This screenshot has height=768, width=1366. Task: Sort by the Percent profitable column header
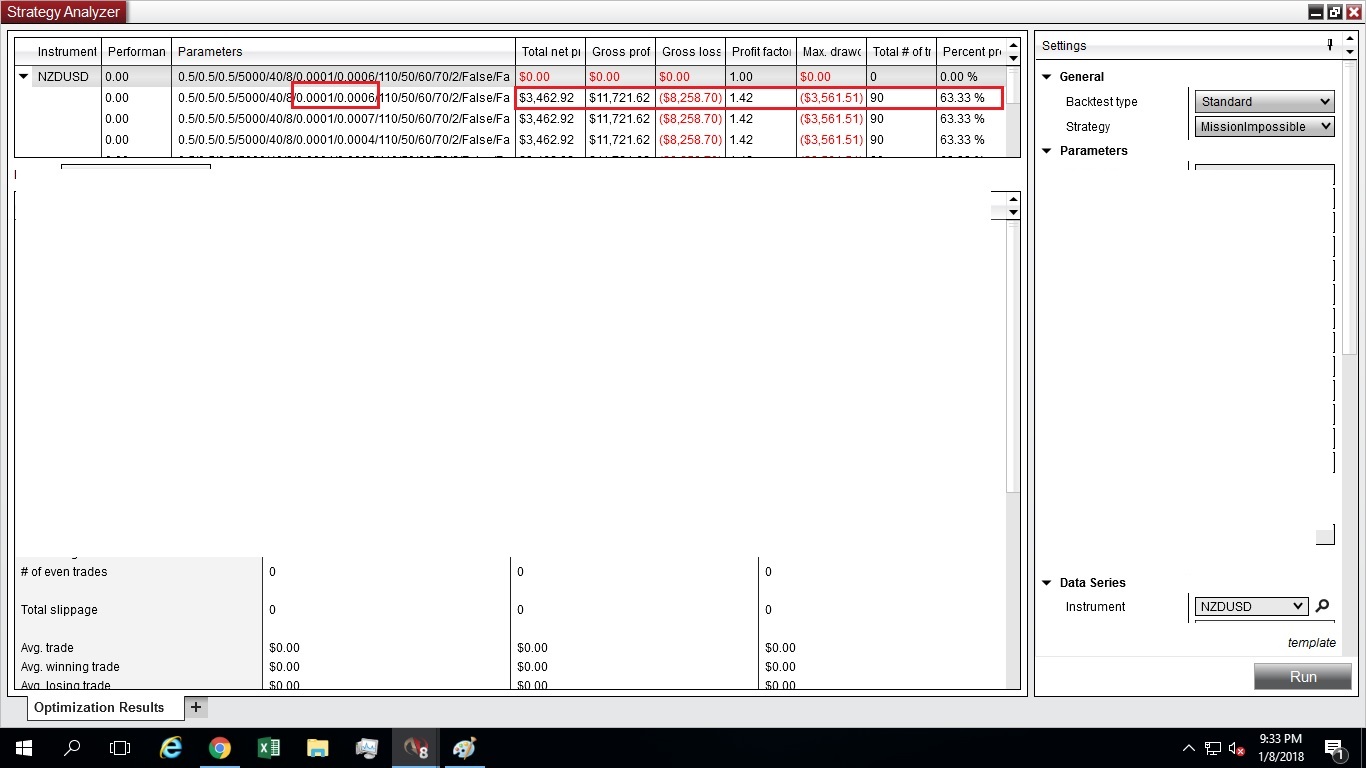tap(971, 52)
